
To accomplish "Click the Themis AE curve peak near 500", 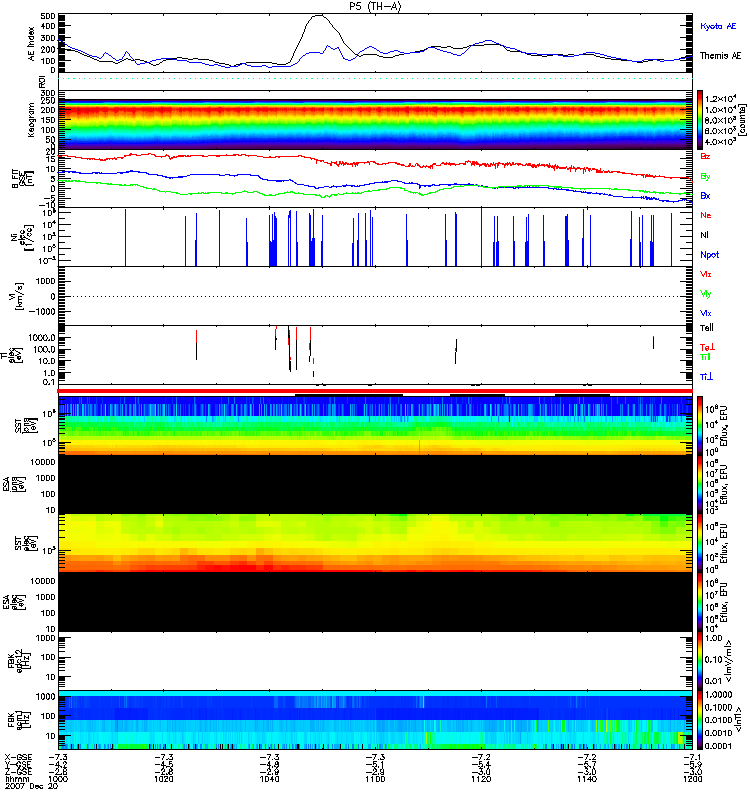I will point(318,15).
